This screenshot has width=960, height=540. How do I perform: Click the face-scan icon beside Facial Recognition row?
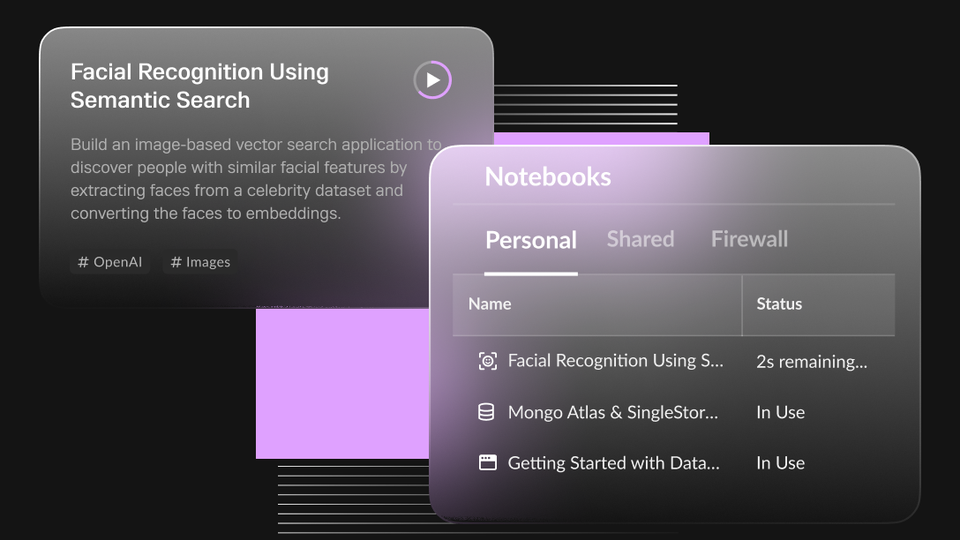tap(487, 361)
